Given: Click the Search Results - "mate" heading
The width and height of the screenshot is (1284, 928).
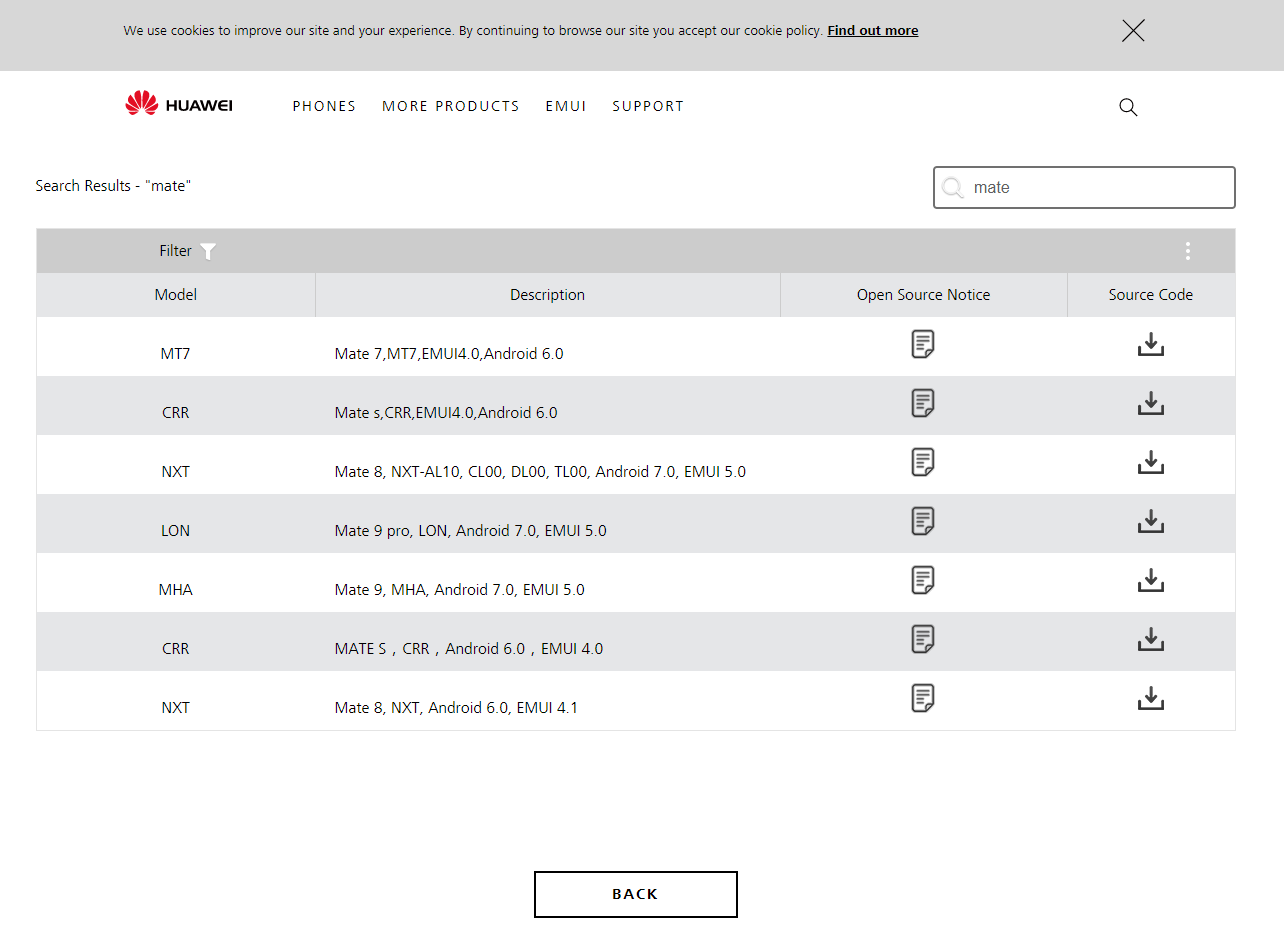Looking at the screenshot, I should pos(113,186).
